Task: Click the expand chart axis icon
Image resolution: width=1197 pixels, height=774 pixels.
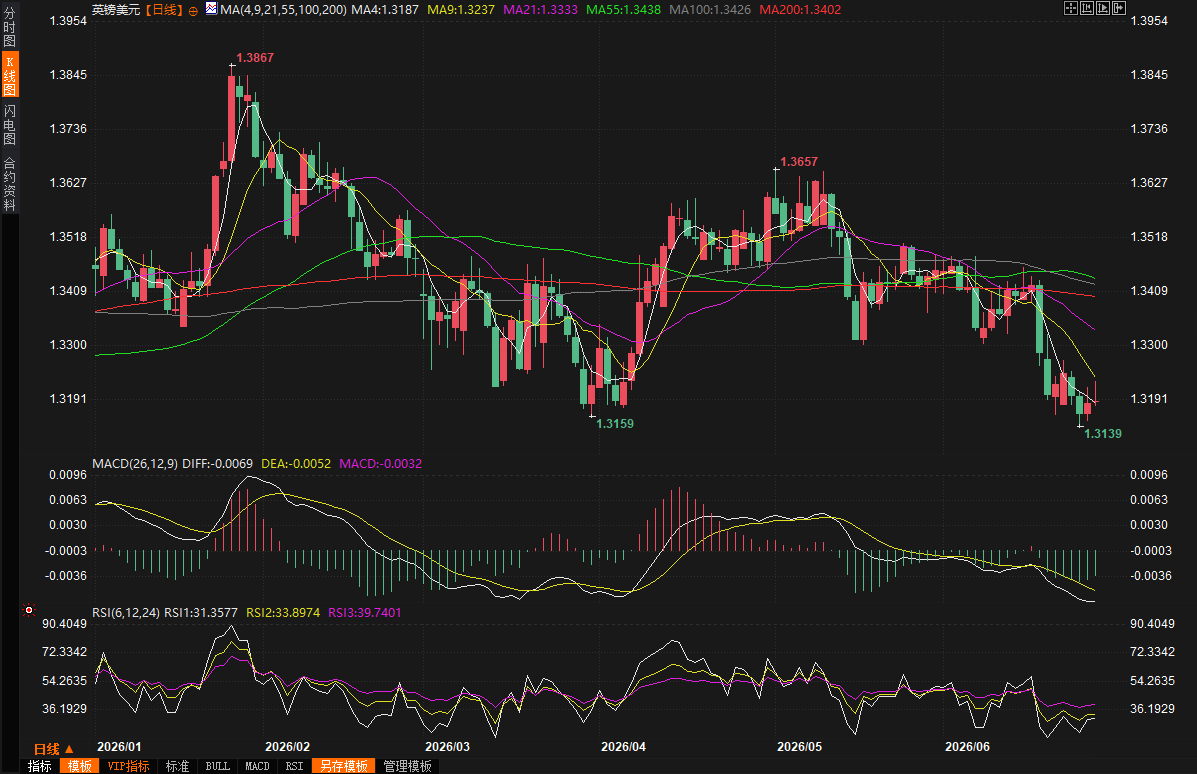Action: (1103, 8)
